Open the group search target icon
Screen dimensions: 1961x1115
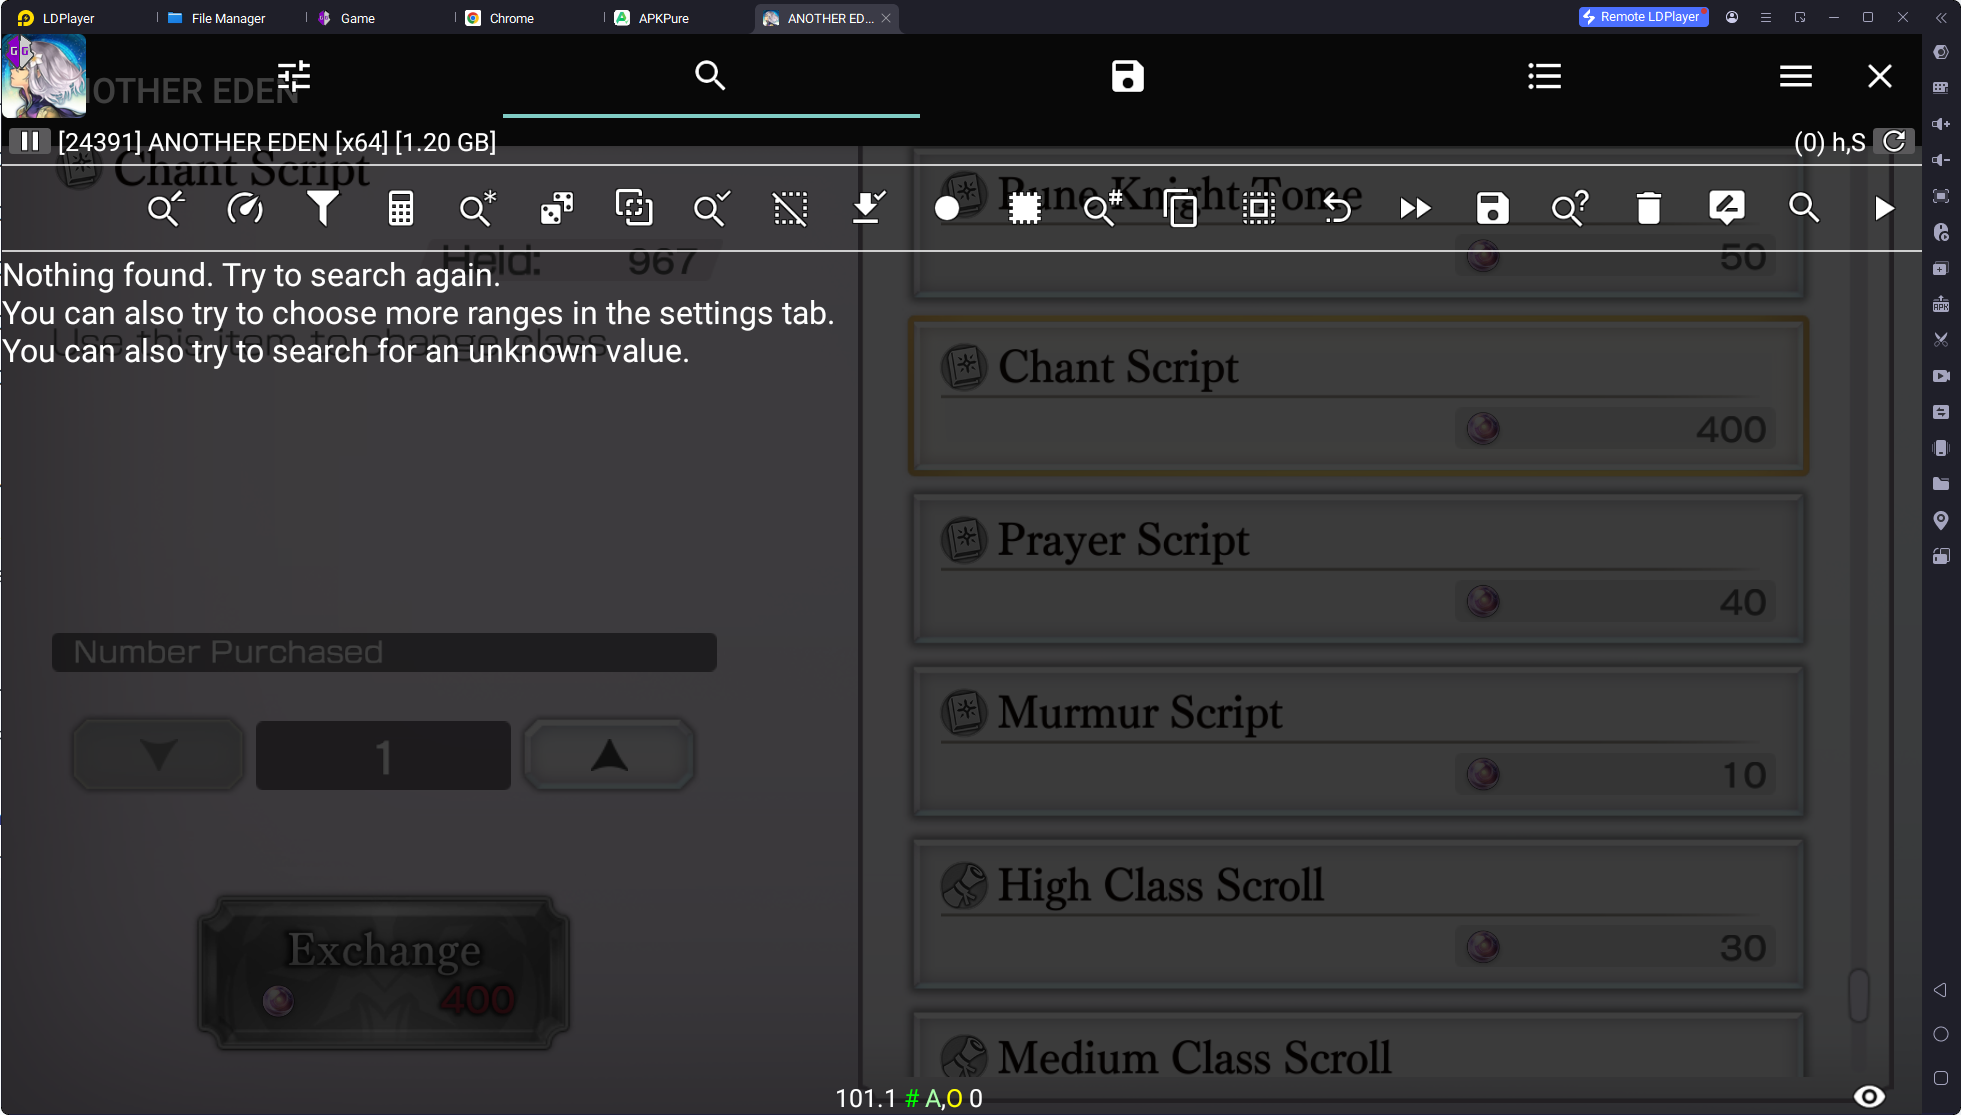[634, 208]
